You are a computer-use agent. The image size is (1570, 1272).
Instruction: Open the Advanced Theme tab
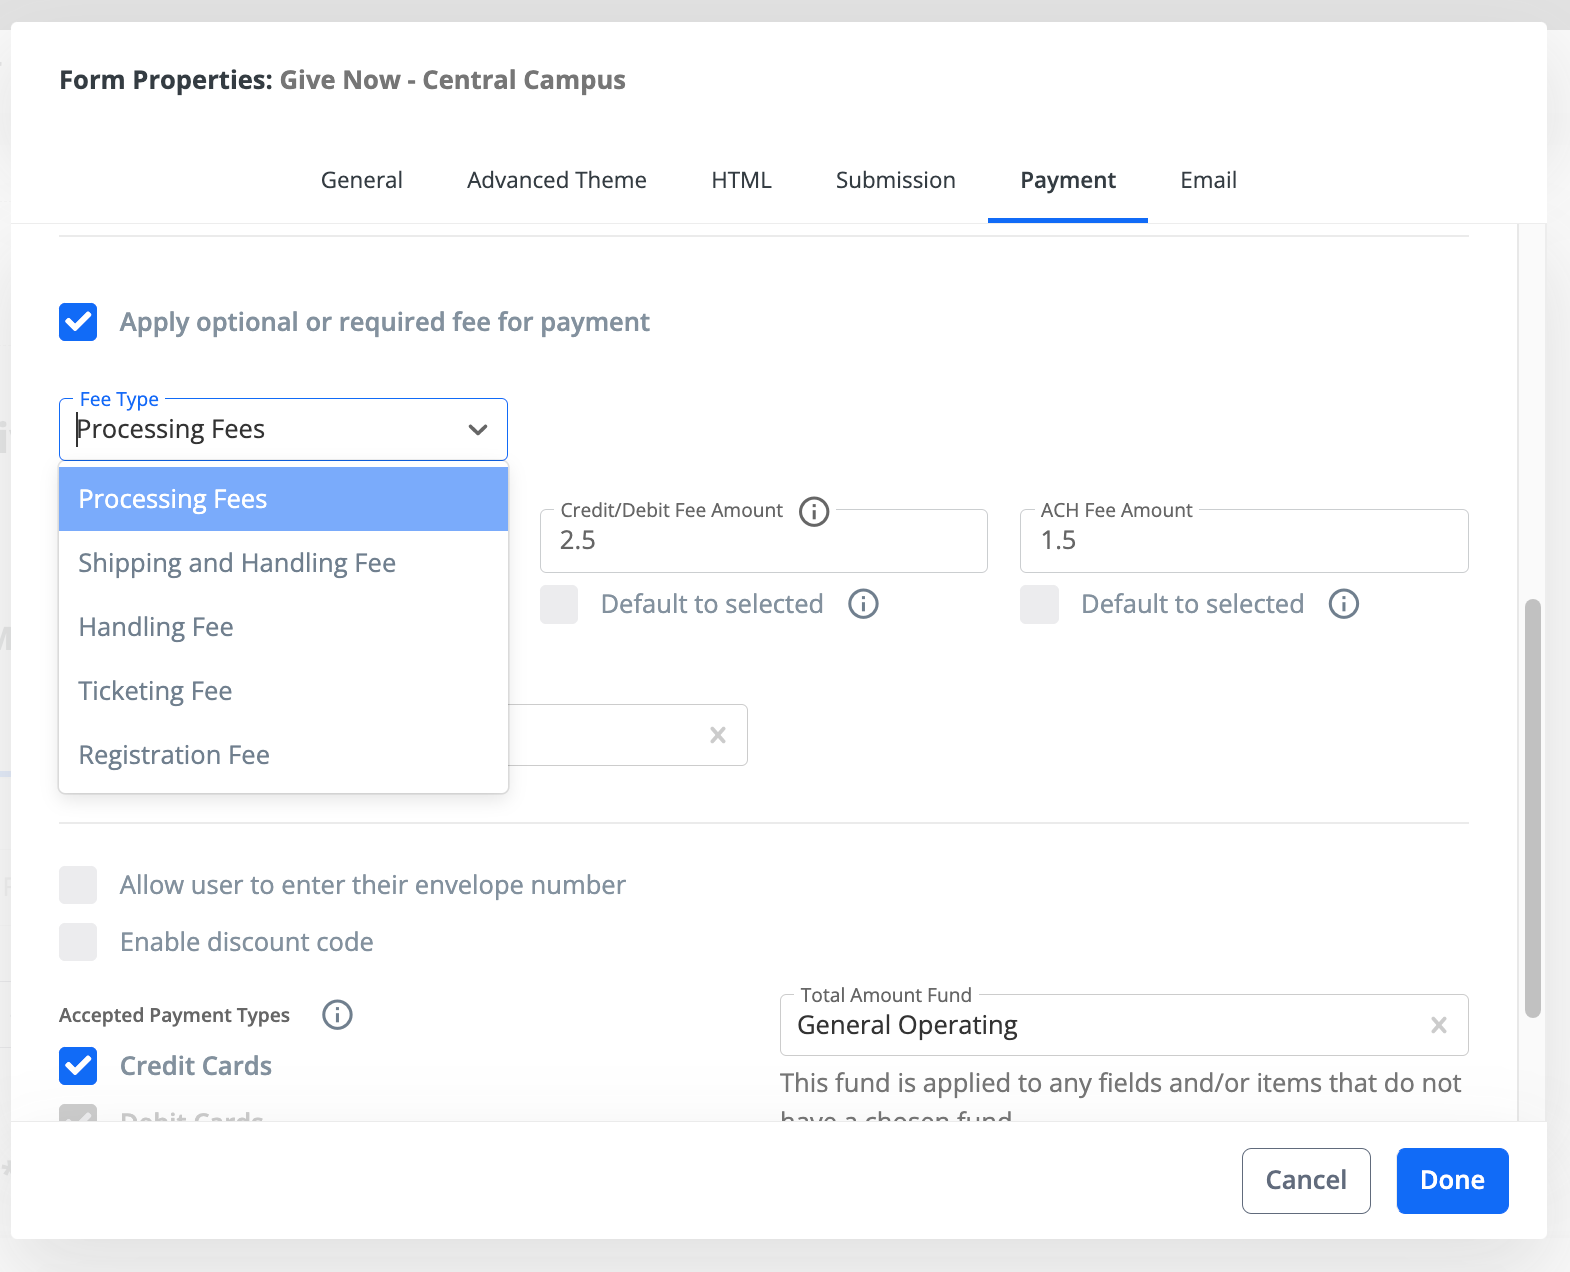(x=557, y=180)
